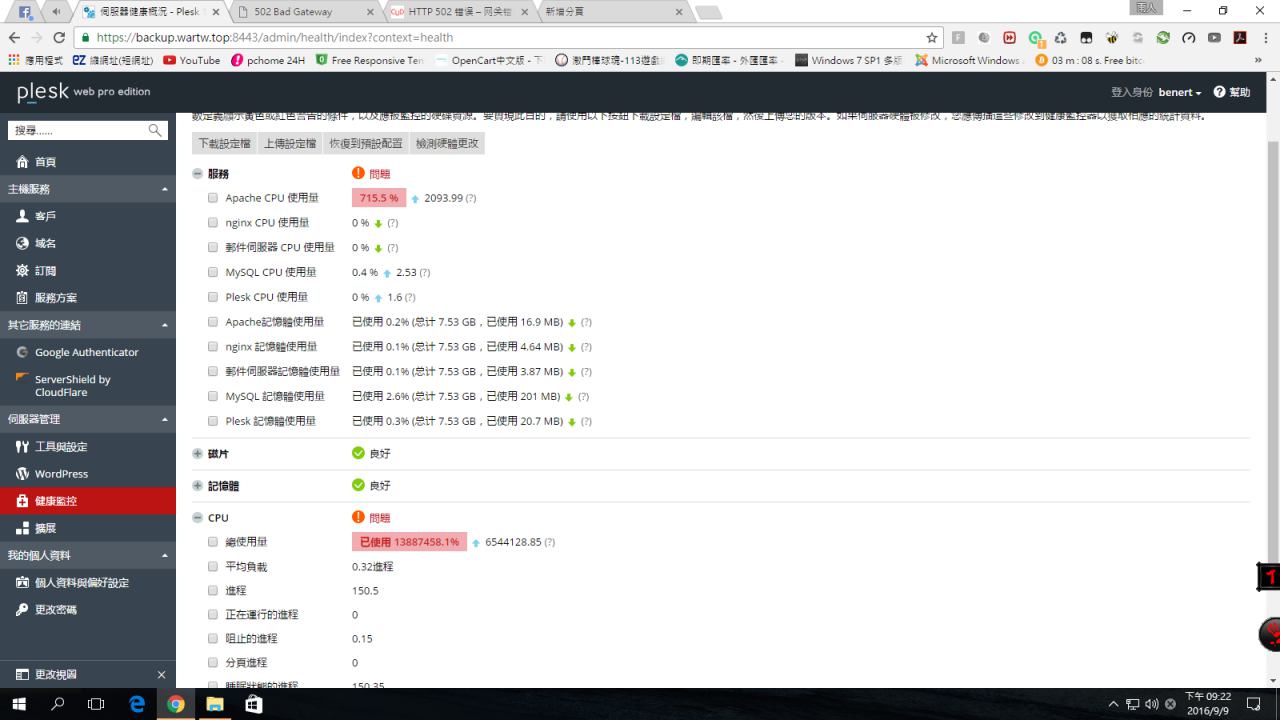Check the MySQL CPU 使用量 checkbox
The width and height of the screenshot is (1280, 720).
[213, 272]
